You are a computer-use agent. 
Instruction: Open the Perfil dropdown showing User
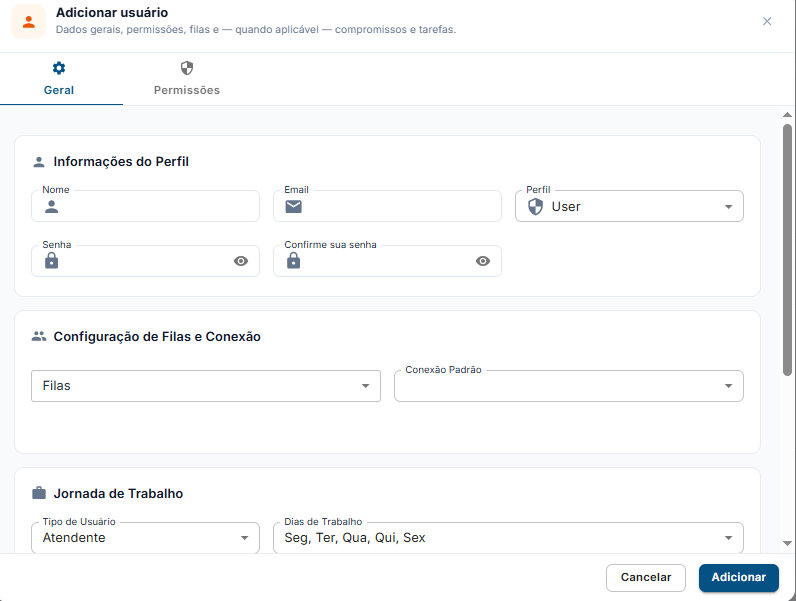point(629,206)
